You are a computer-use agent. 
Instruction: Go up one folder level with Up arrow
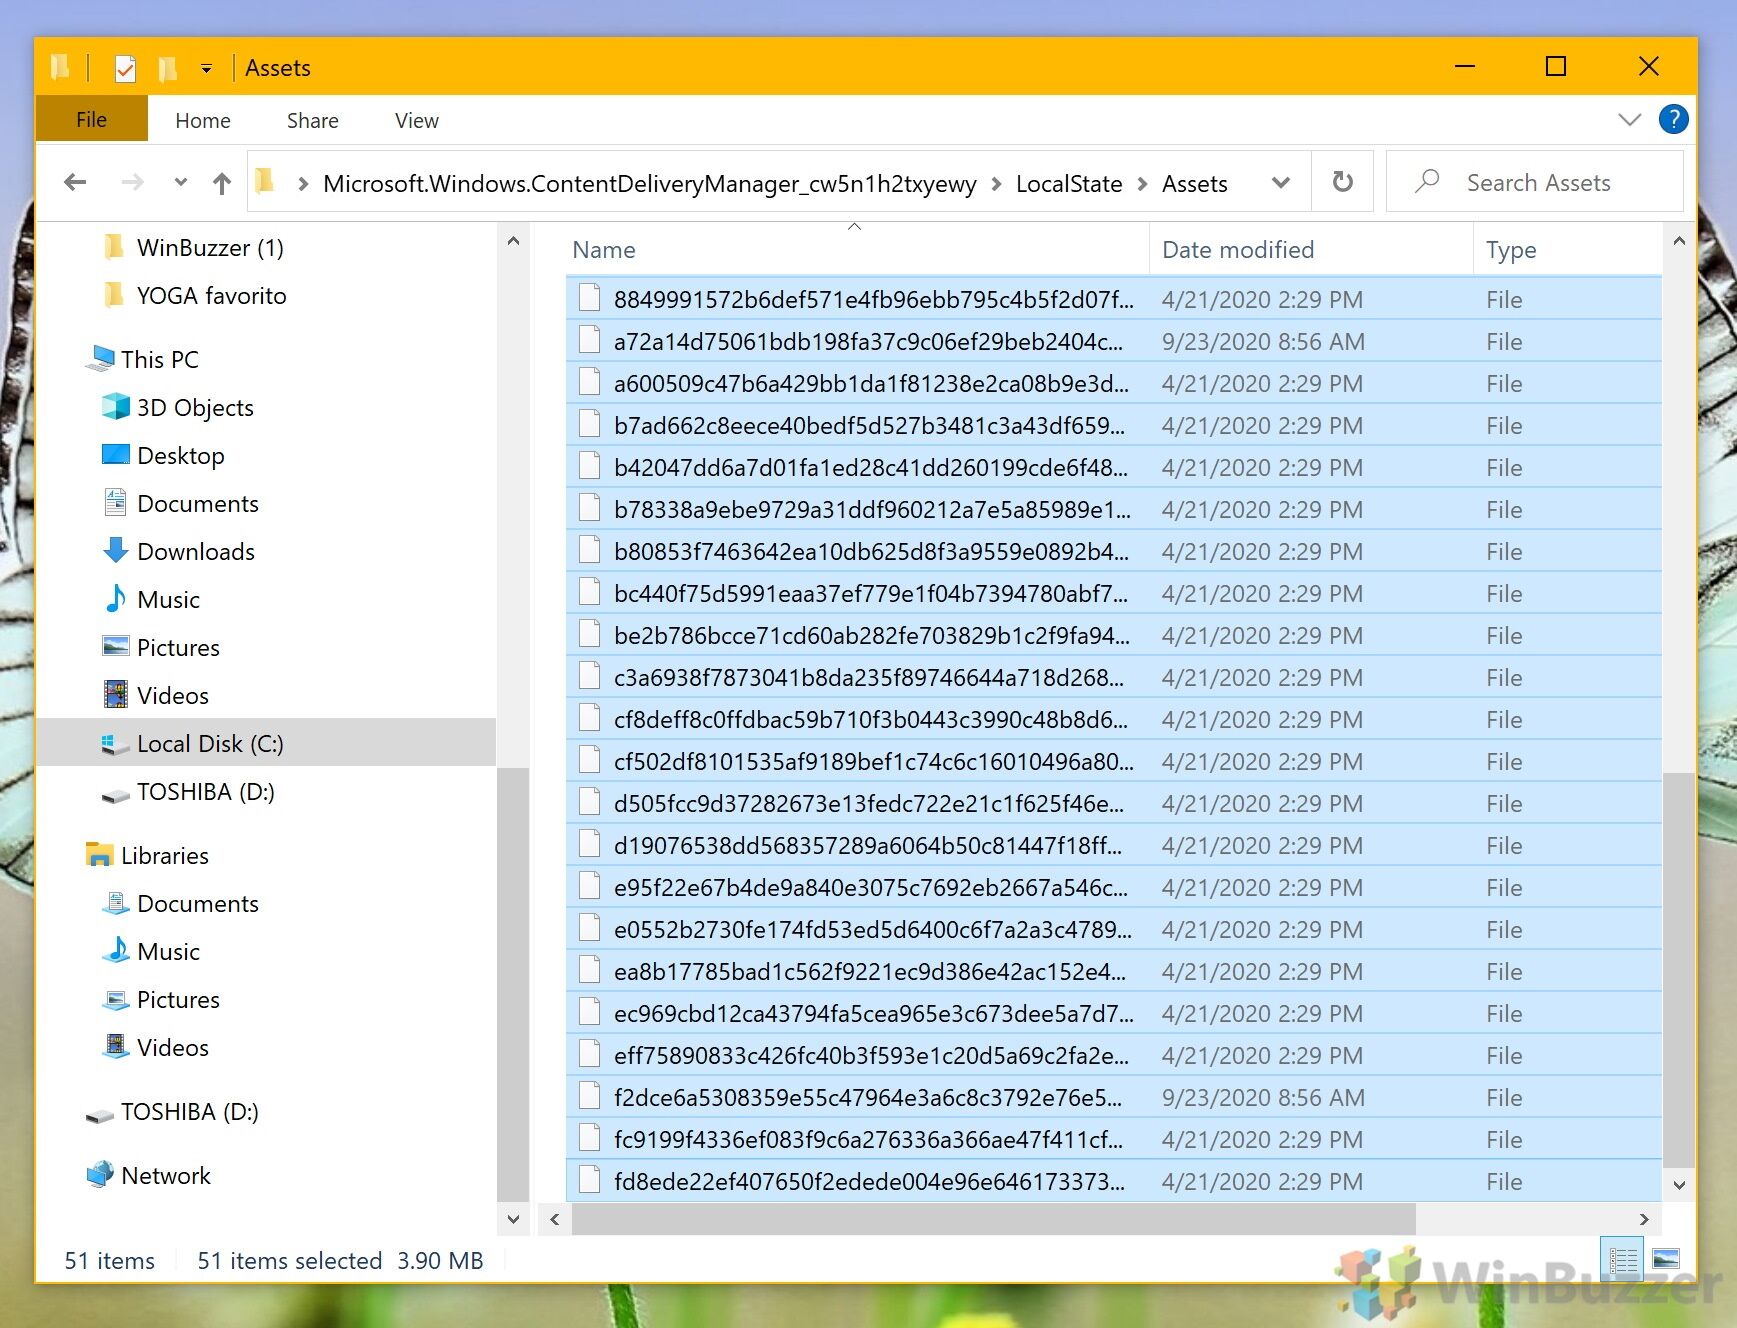pos(222,182)
